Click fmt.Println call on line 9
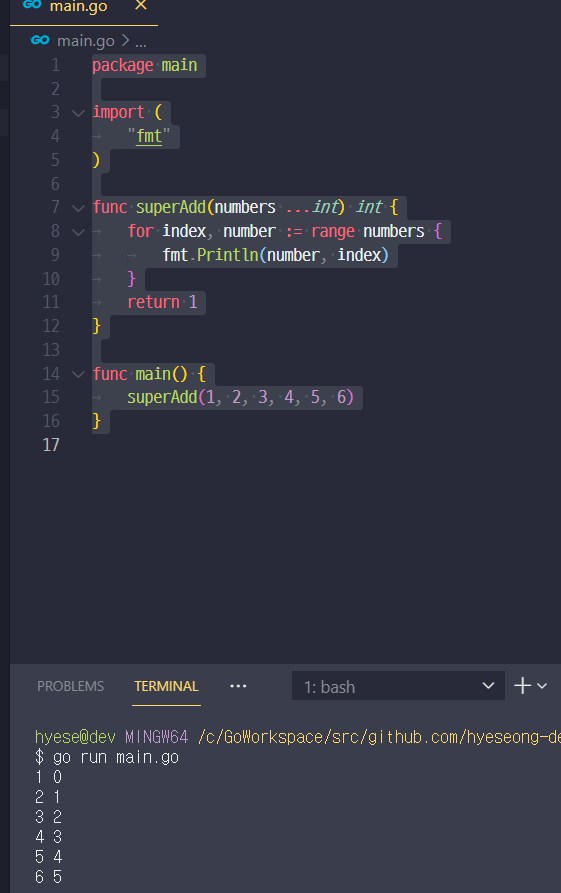The image size is (561, 893). coord(276,255)
